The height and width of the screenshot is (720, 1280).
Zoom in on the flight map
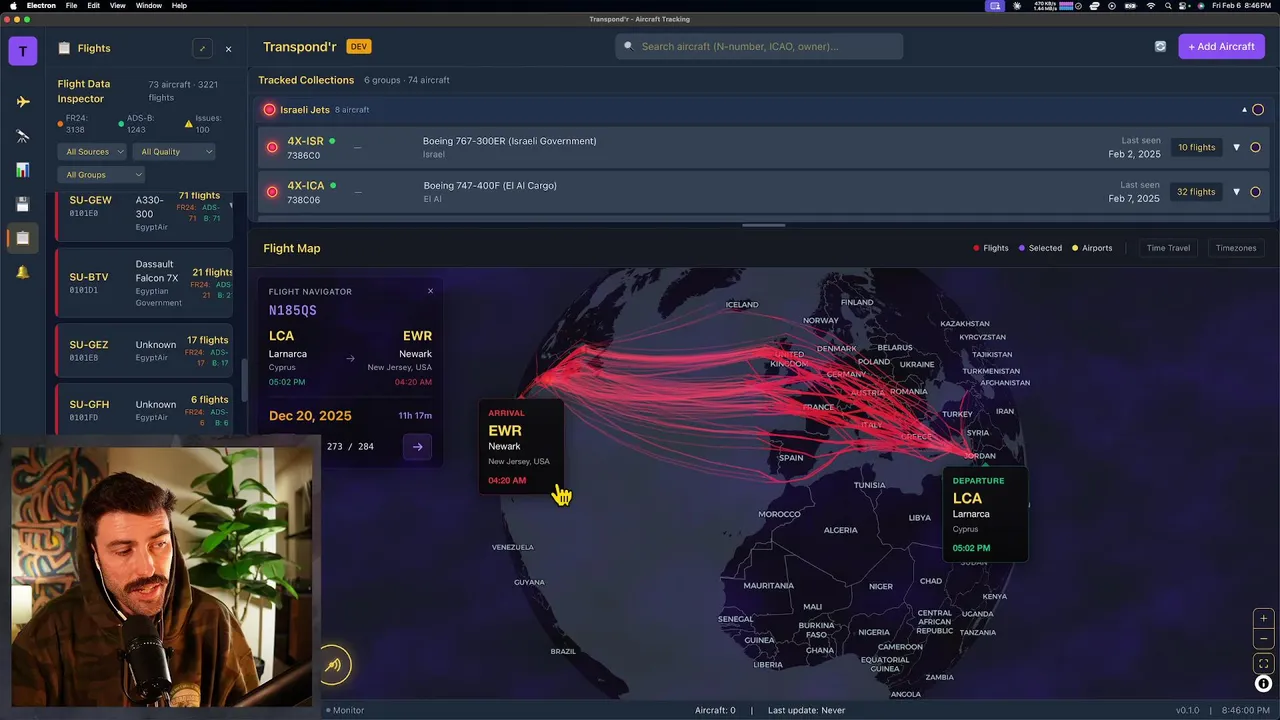[1263, 618]
